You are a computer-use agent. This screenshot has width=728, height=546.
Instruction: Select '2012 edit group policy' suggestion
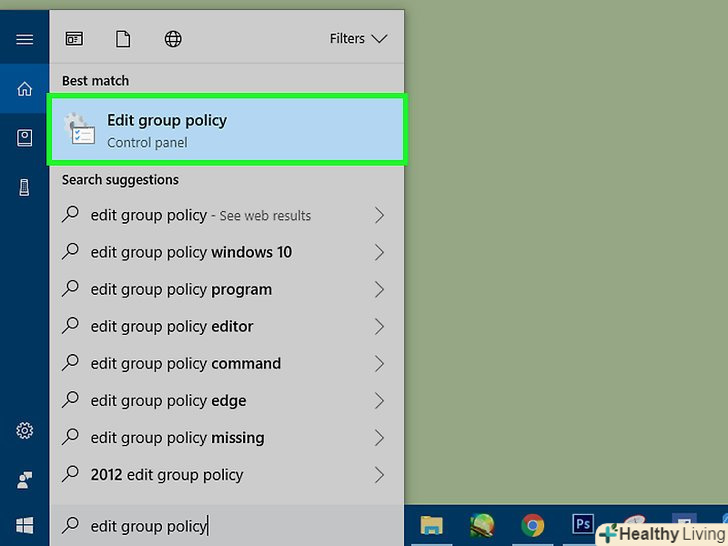pos(167,474)
